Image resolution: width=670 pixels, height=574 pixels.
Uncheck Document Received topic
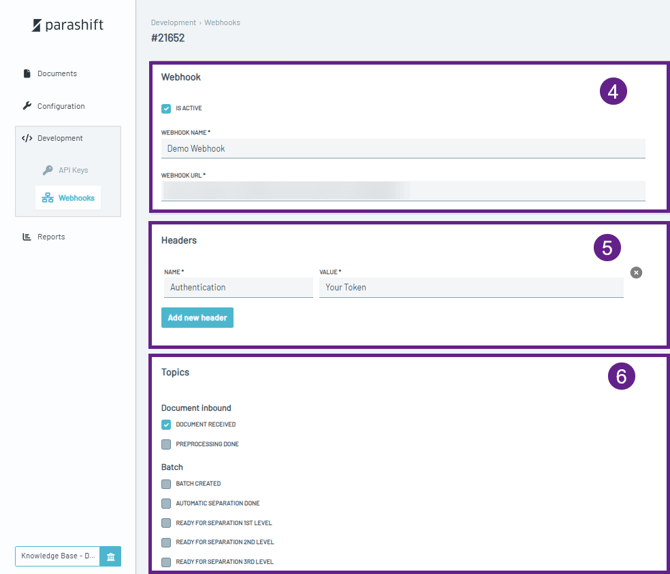166,424
